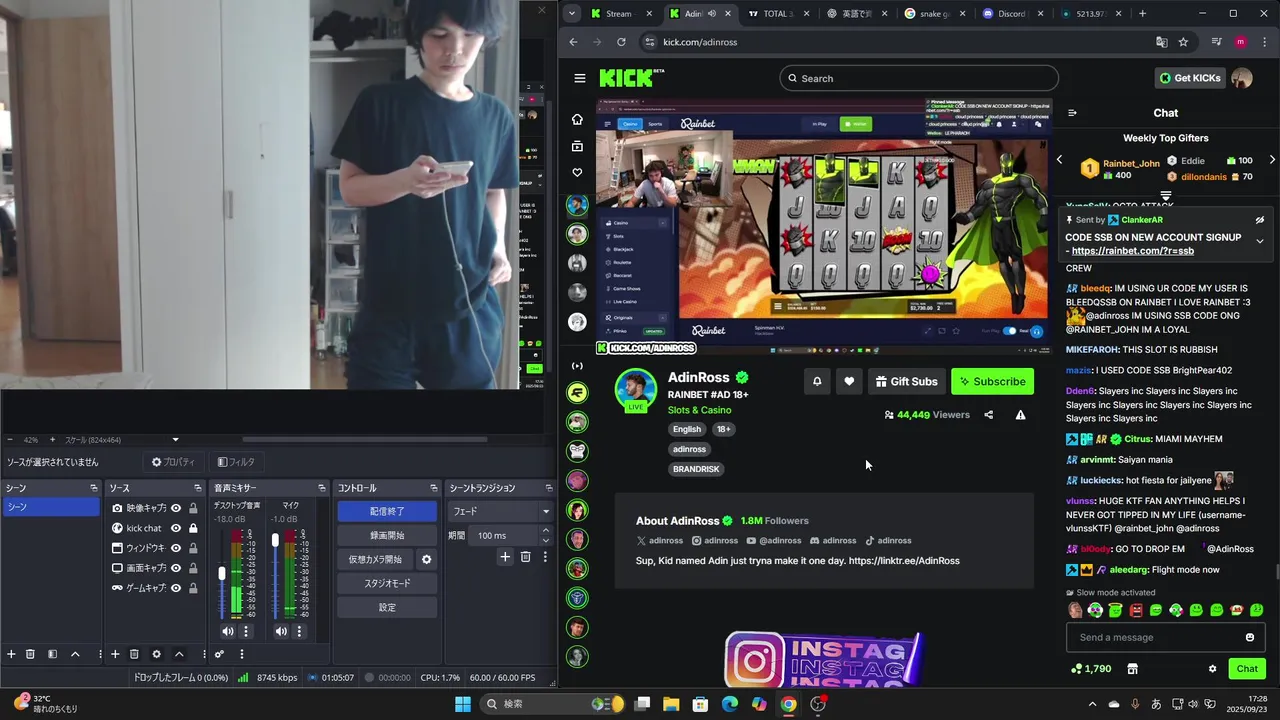Viewport: 1280px width, 720px height.
Task: Toggle eye for ゲームキャプチャ source
Action: (176, 588)
